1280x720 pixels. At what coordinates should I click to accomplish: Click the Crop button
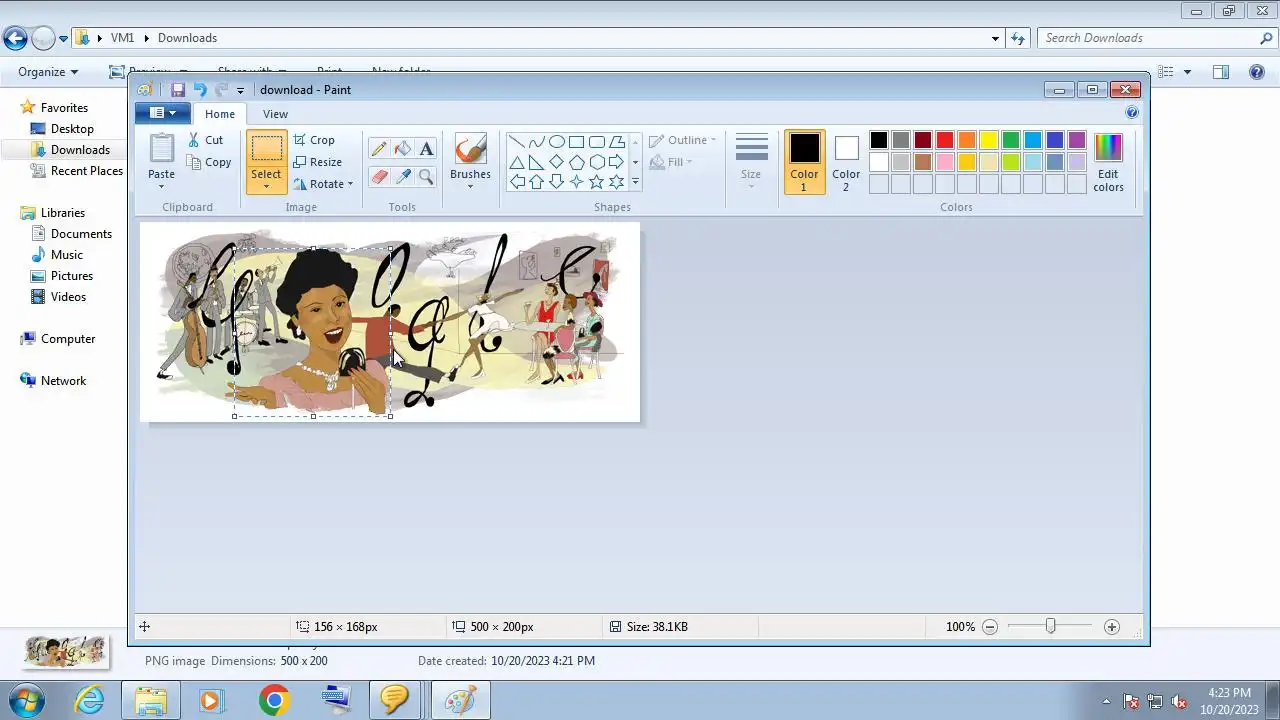[x=314, y=140]
